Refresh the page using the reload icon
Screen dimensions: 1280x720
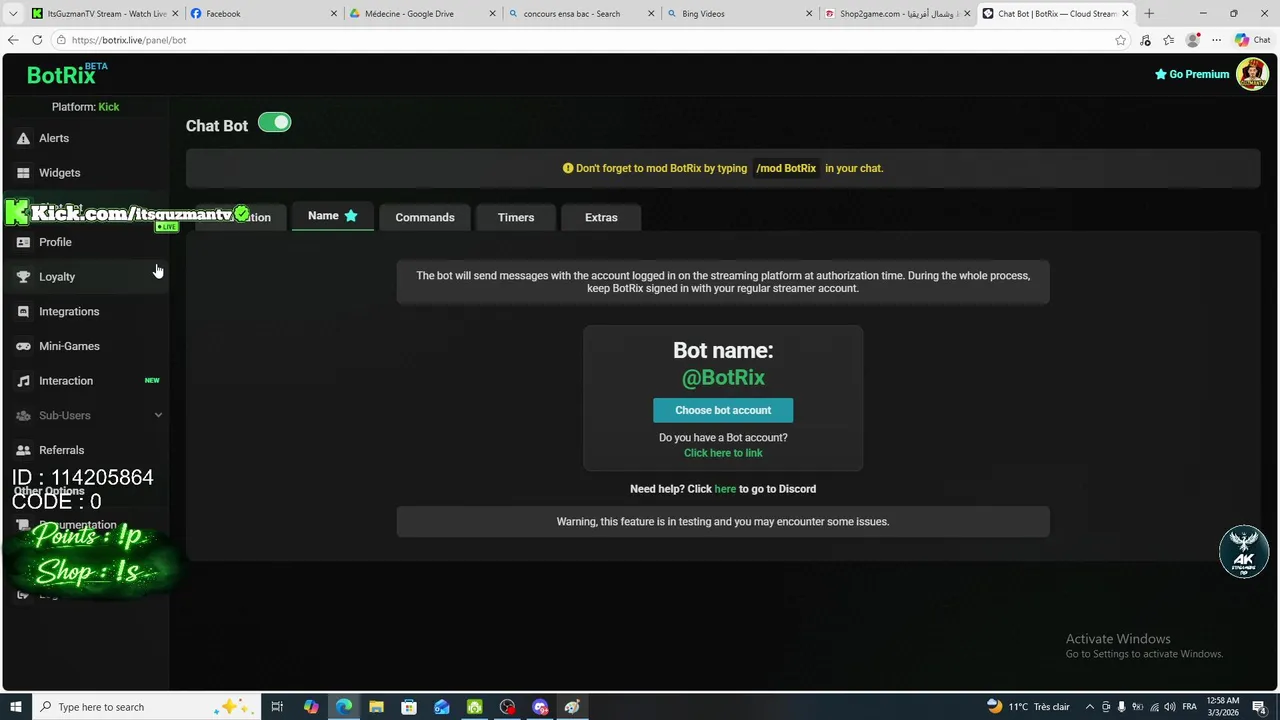click(37, 40)
